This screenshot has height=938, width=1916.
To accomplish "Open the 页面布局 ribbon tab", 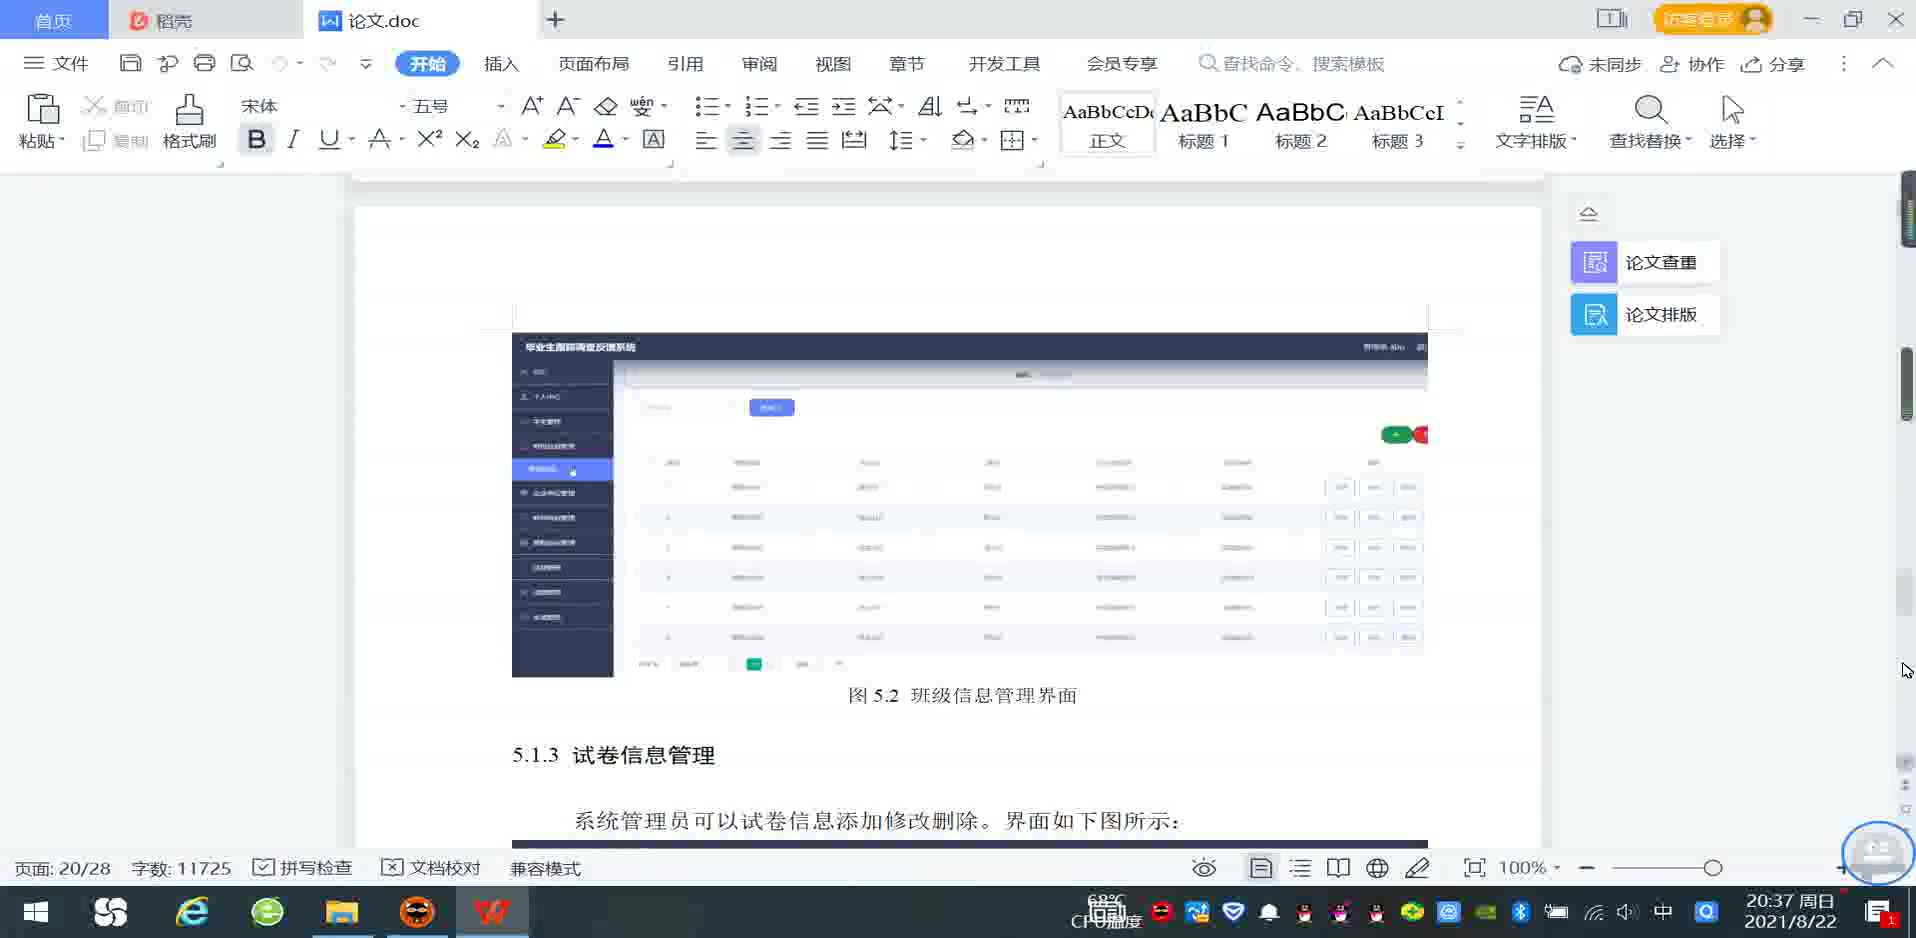I will 593,64.
